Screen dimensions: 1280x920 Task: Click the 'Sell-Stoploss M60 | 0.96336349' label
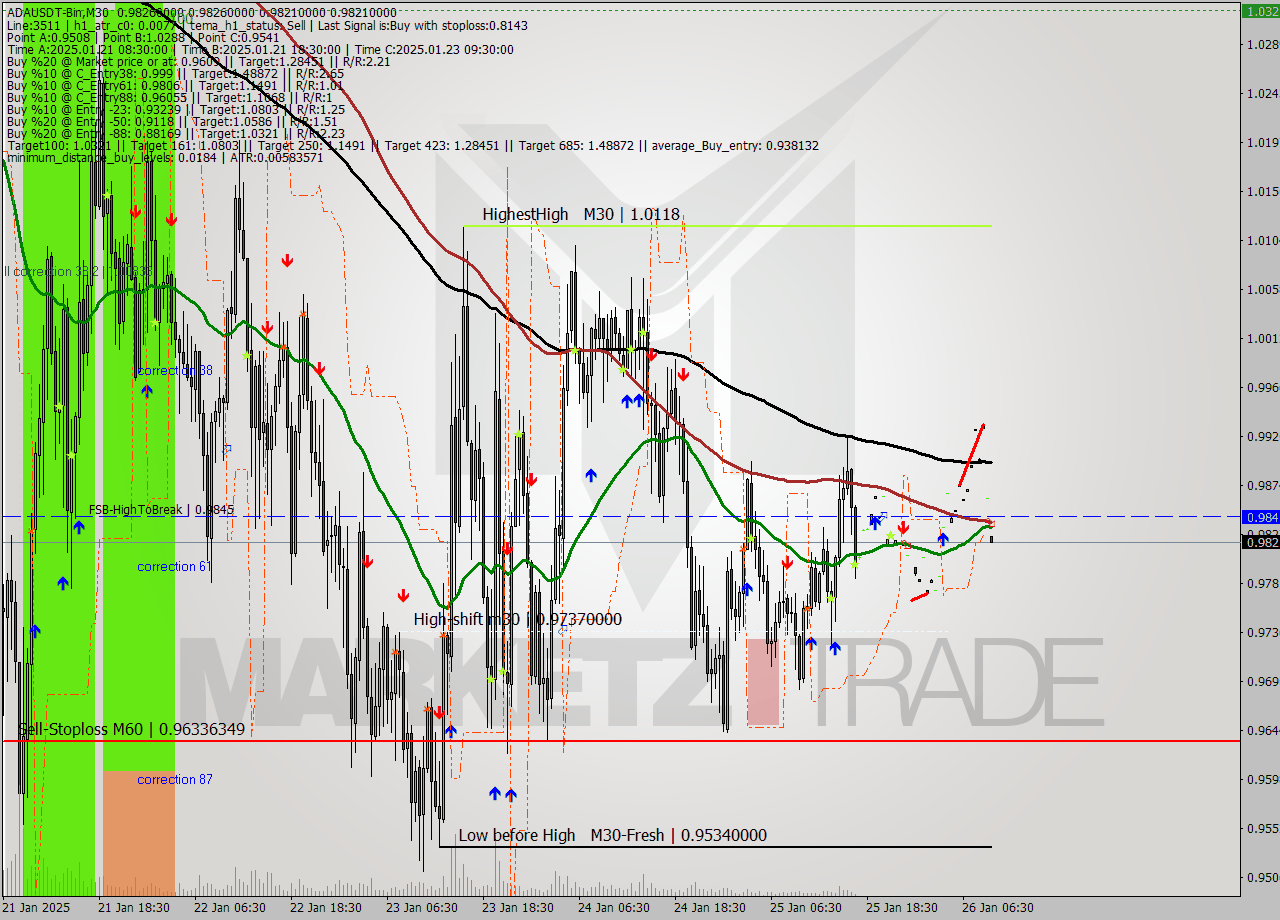pyautogui.click(x=132, y=729)
